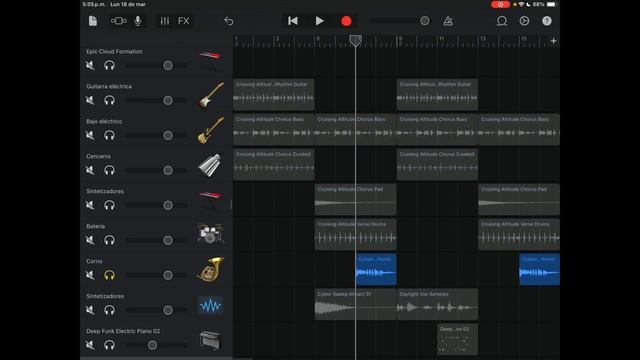Add a song section with plus
The height and width of the screenshot is (360, 640).
tap(553, 41)
